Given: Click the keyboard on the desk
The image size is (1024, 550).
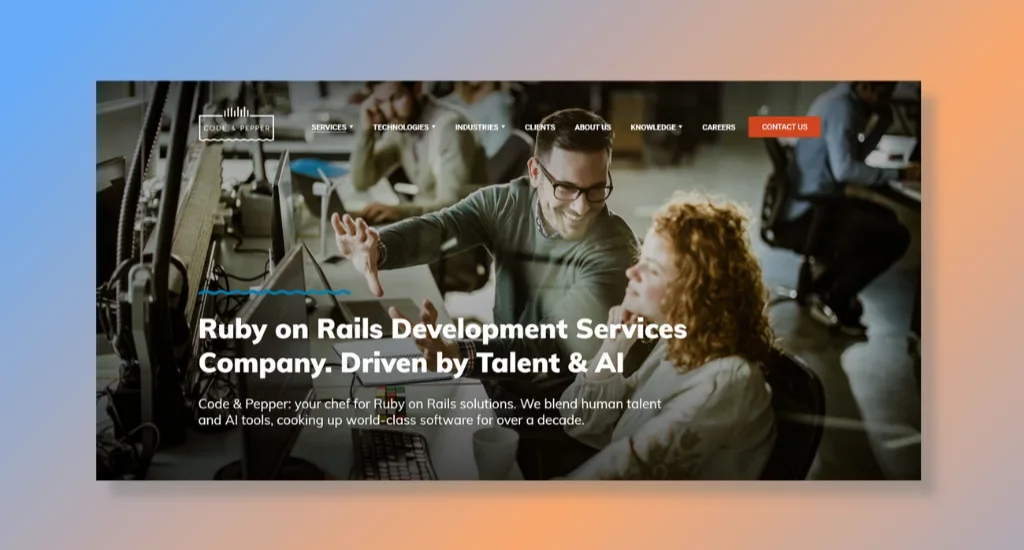Looking at the screenshot, I should pos(393,455).
